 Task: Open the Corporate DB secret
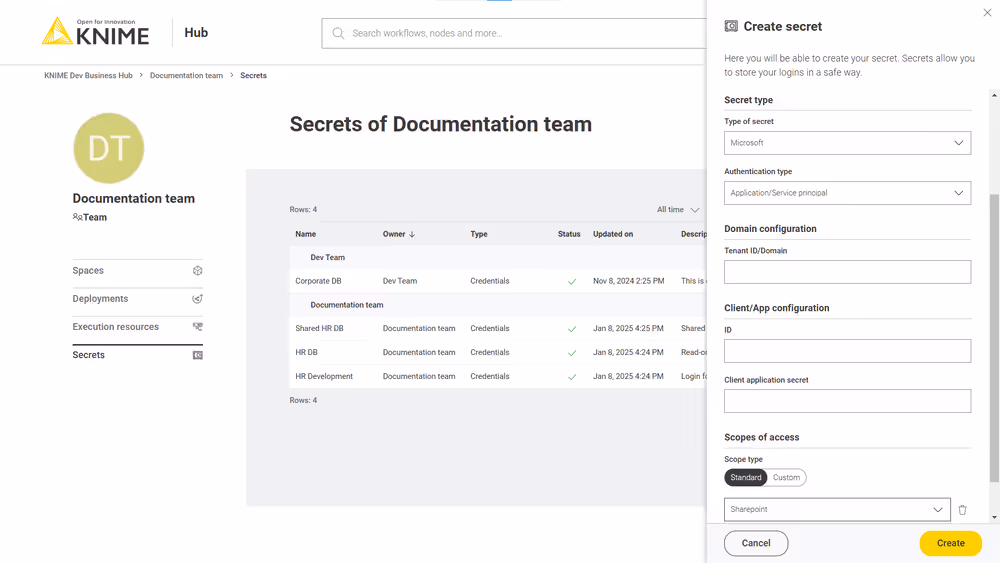[318, 281]
